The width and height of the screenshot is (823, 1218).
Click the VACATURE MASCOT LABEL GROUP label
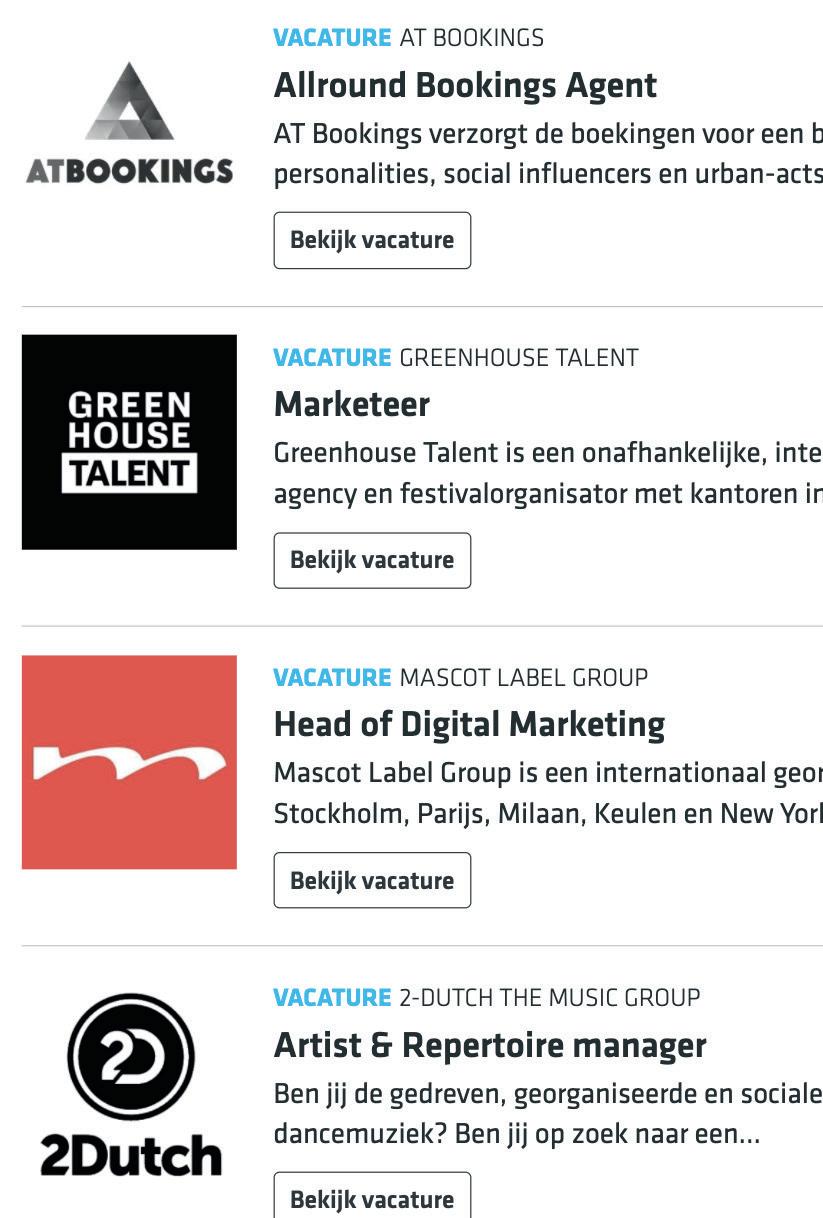coord(460,678)
